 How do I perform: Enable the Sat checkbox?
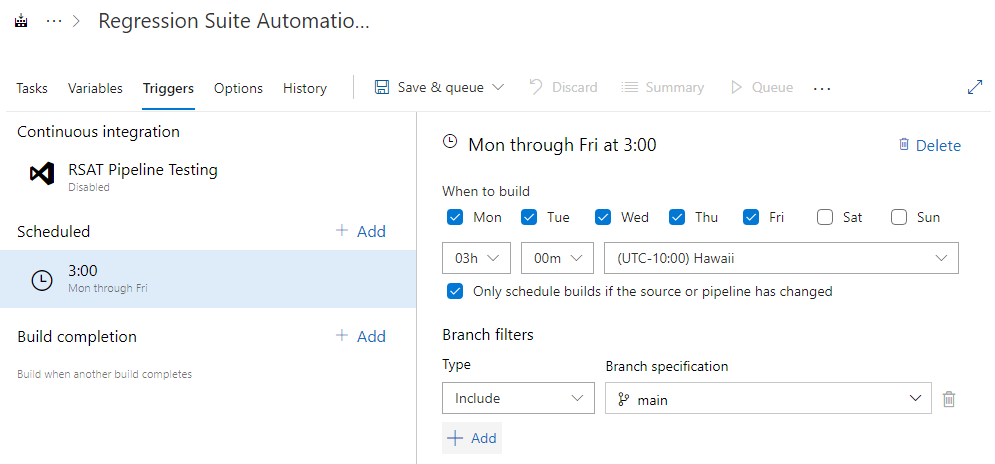(825, 217)
